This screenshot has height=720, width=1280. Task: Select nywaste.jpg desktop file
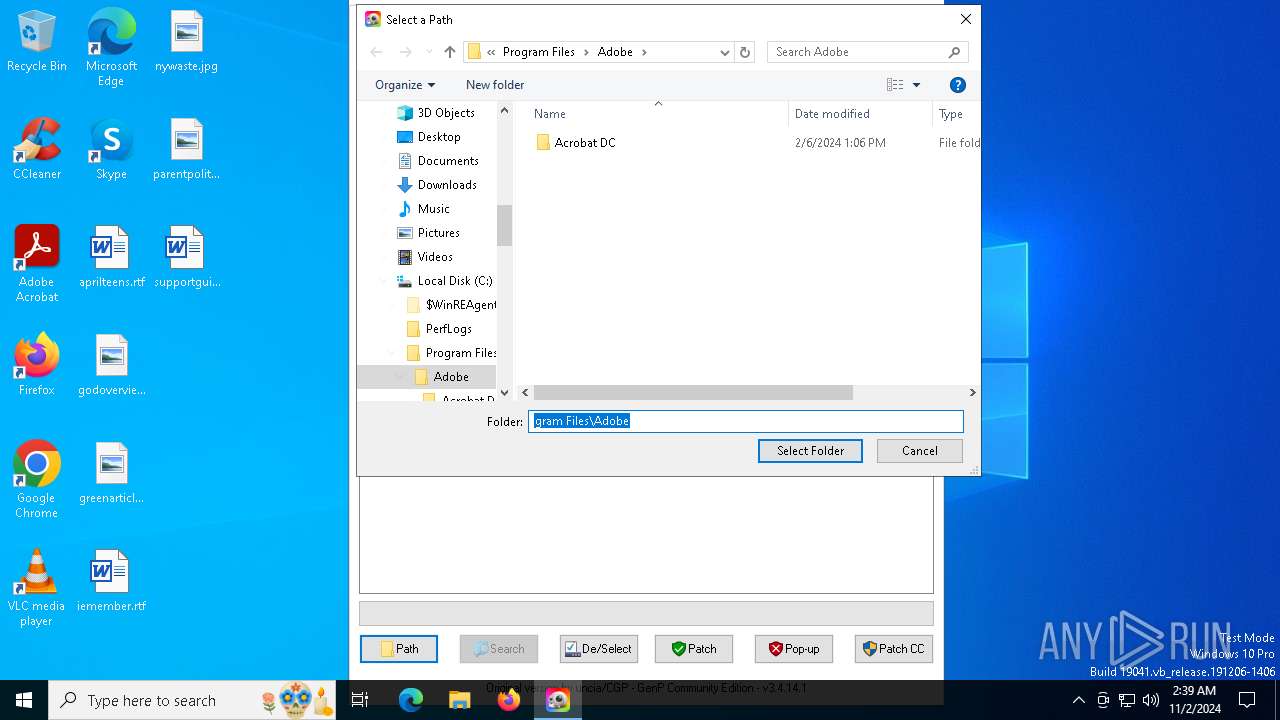pyautogui.click(x=186, y=41)
